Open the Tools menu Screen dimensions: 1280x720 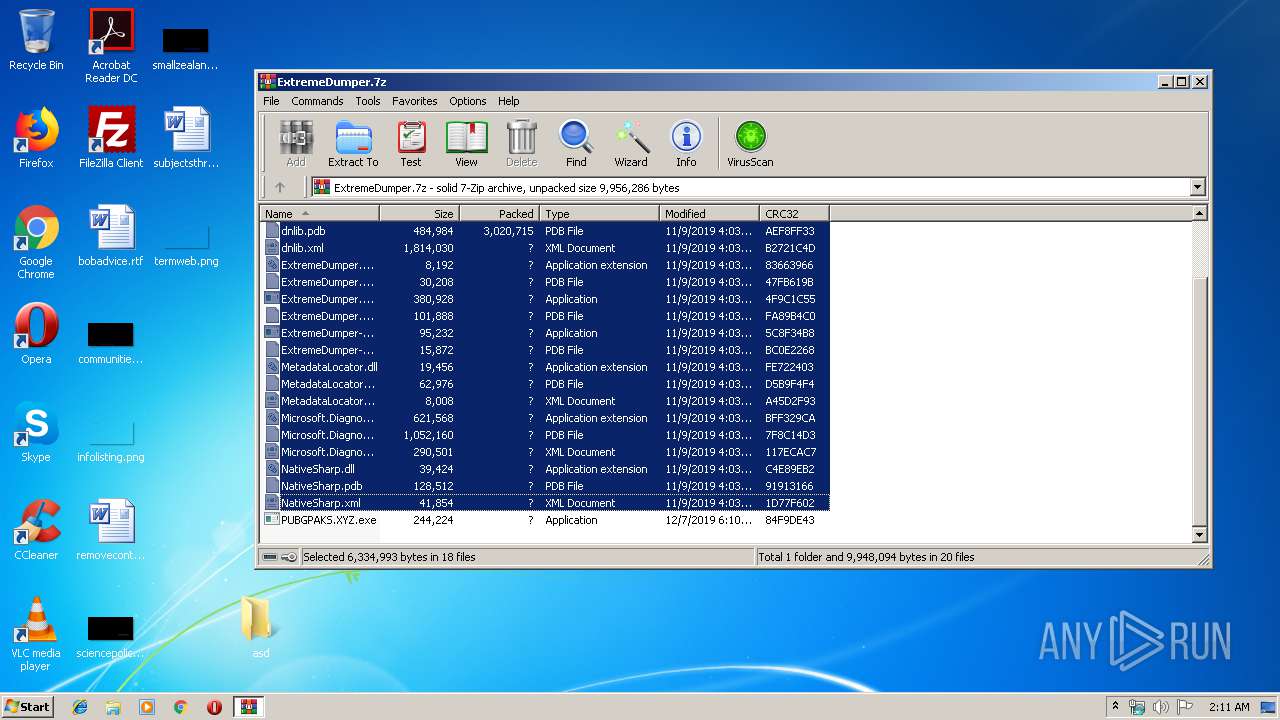(x=368, y=101)
